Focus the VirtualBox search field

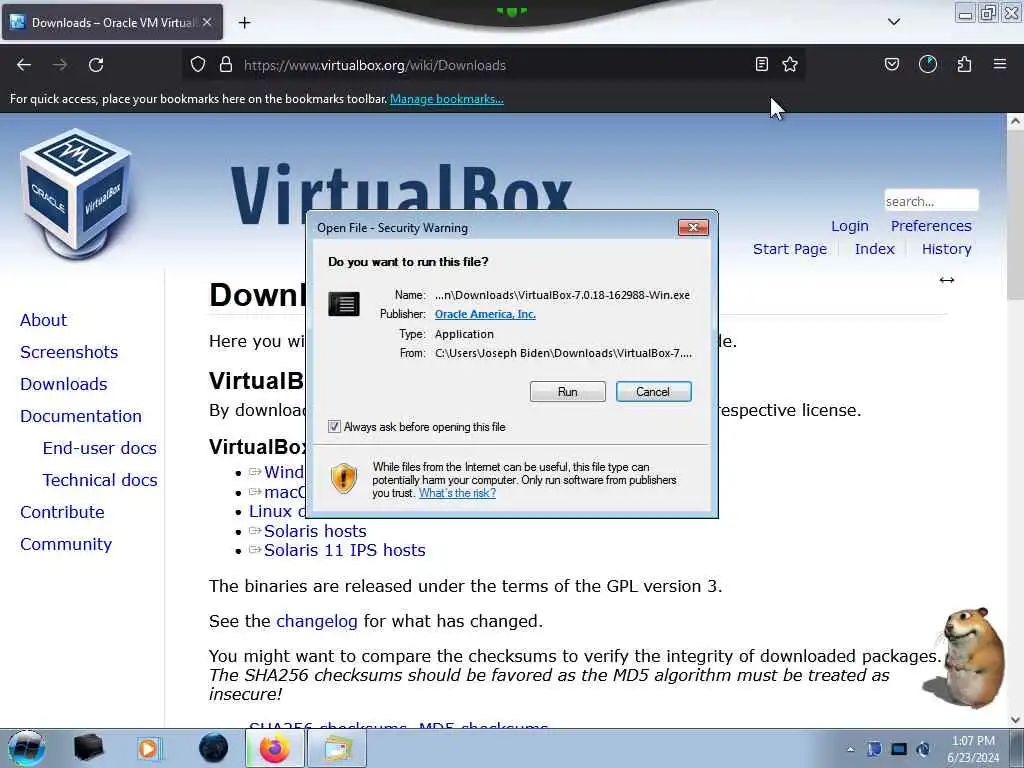tap(931, 201)
